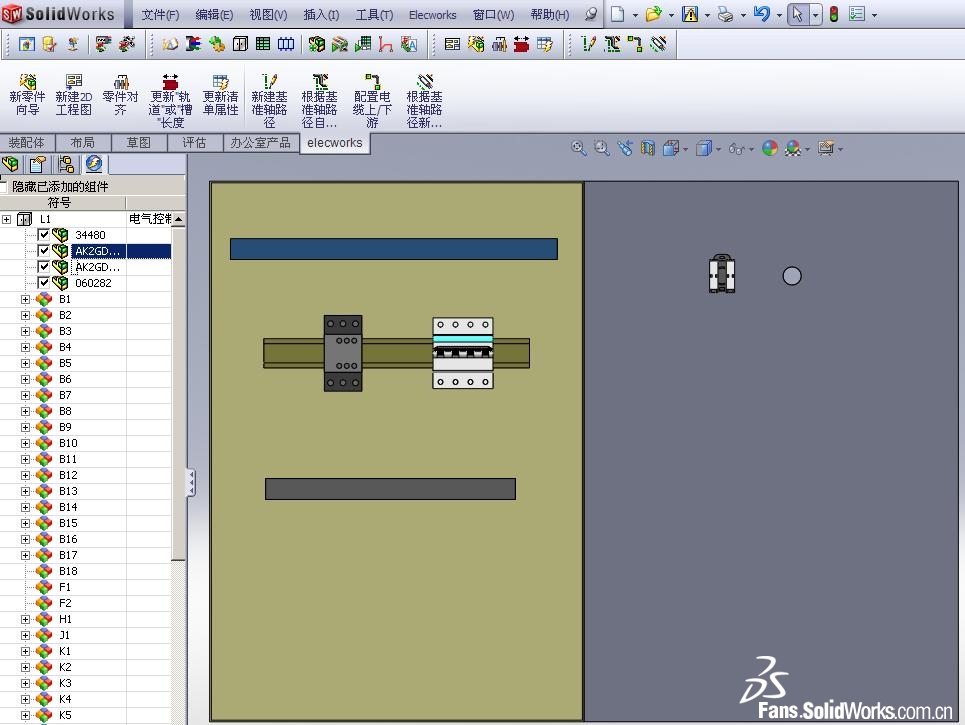Open the FeatureManager design tree tab
Image resolution: width=965 pixels, height=725 pixels.
point(10,164)
